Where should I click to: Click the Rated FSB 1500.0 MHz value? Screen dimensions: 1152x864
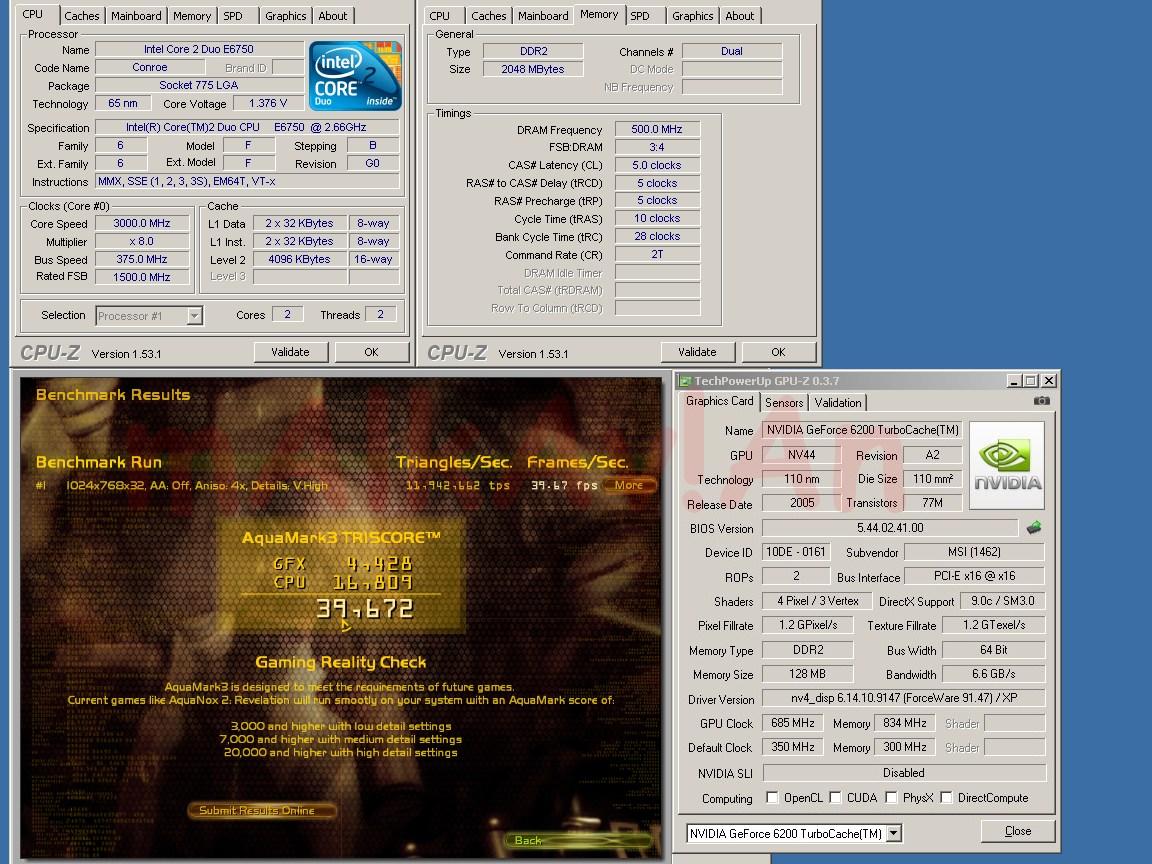142,277
